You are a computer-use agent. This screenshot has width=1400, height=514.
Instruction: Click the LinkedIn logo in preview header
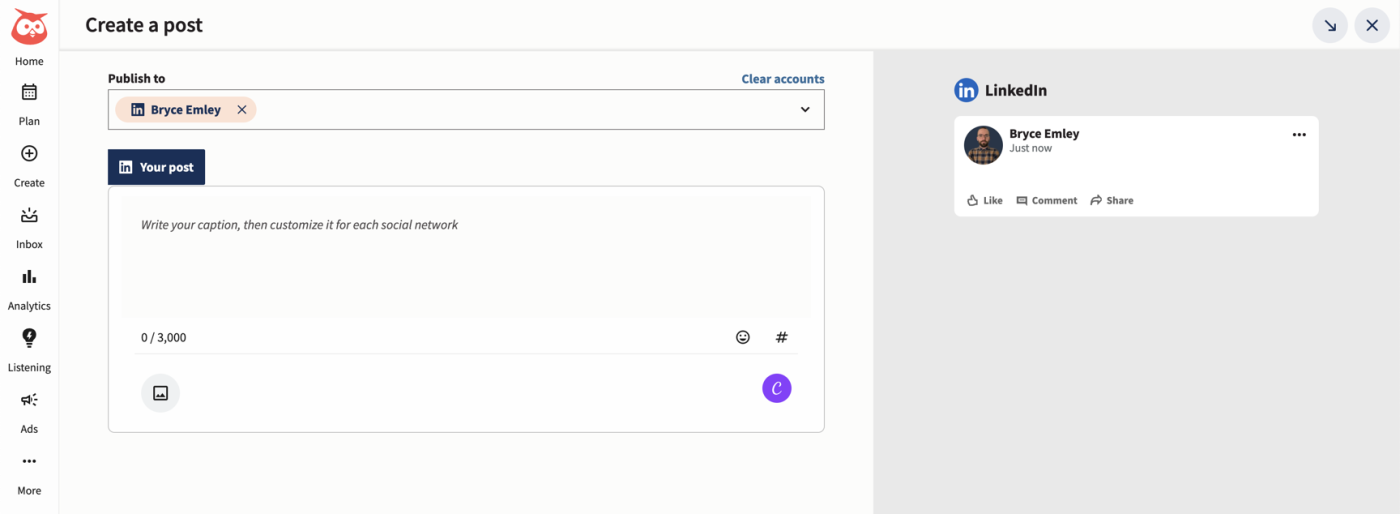(966, 90)
